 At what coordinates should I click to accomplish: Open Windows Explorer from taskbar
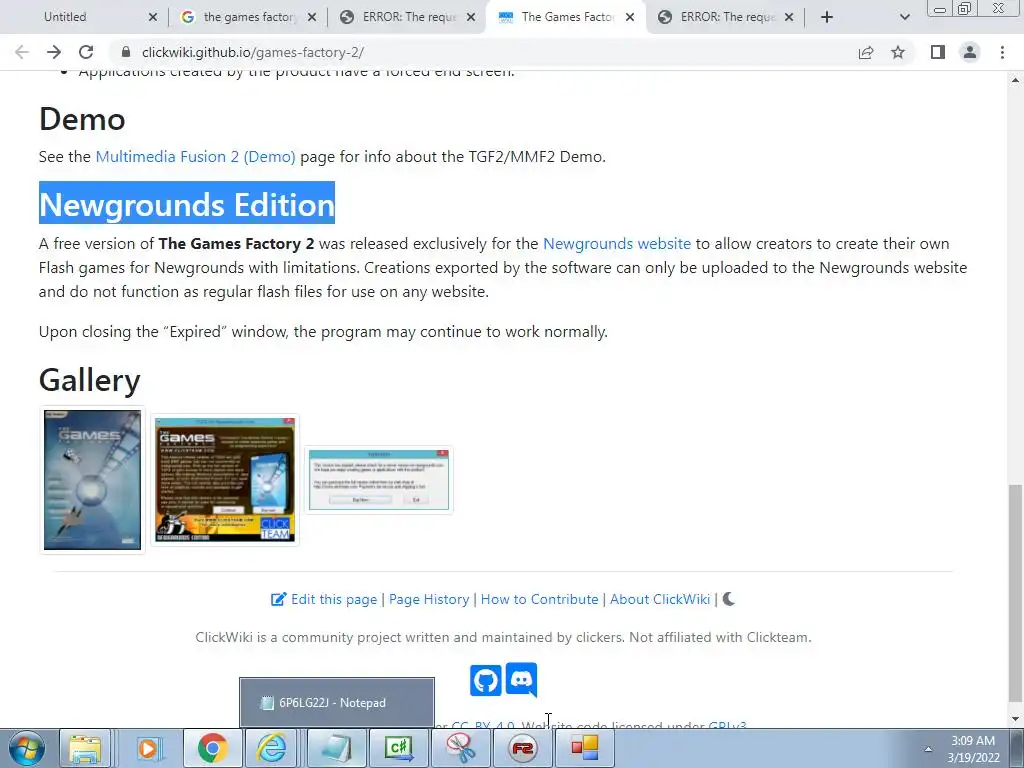[86, 748]
